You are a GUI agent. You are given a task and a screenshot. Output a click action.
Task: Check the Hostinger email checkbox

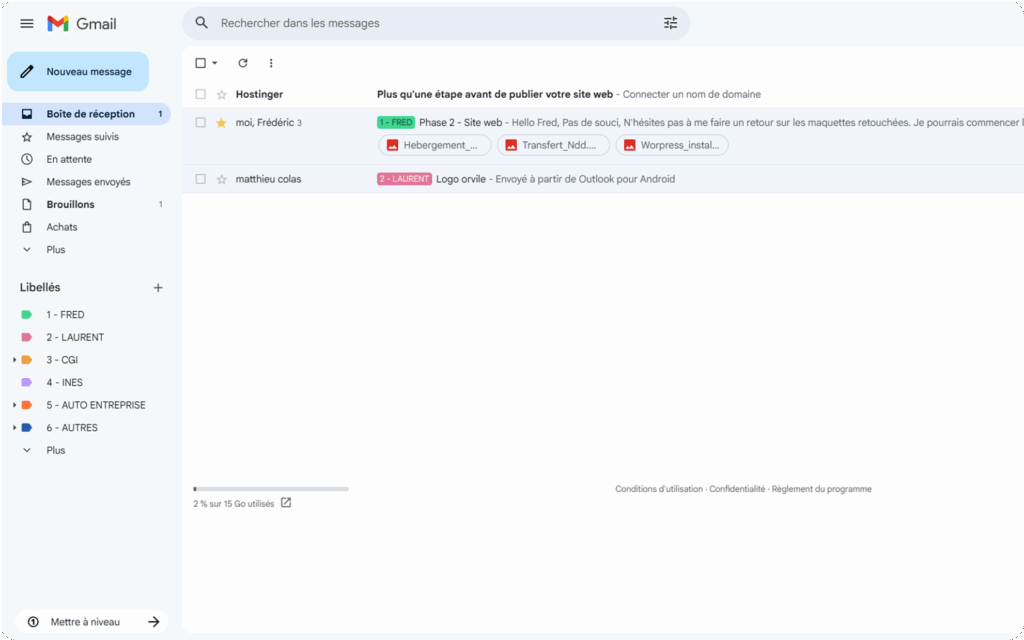pos(201,95)
